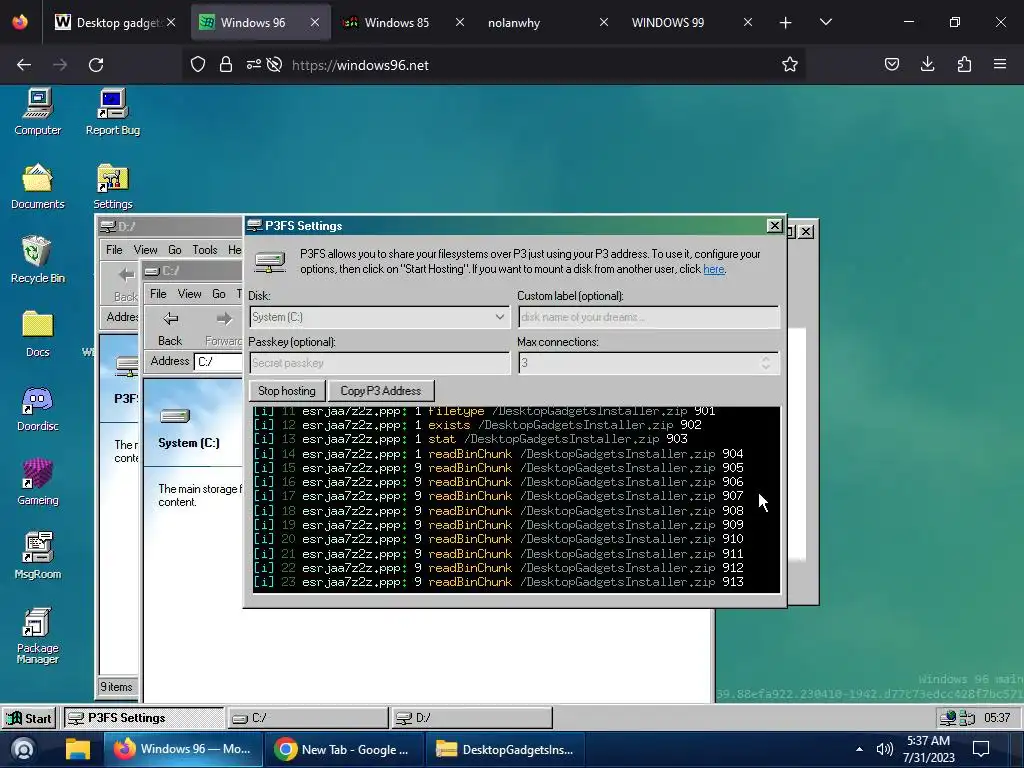
Task: Click the permissions icon in address bar
Action: [x=254, y=65]
